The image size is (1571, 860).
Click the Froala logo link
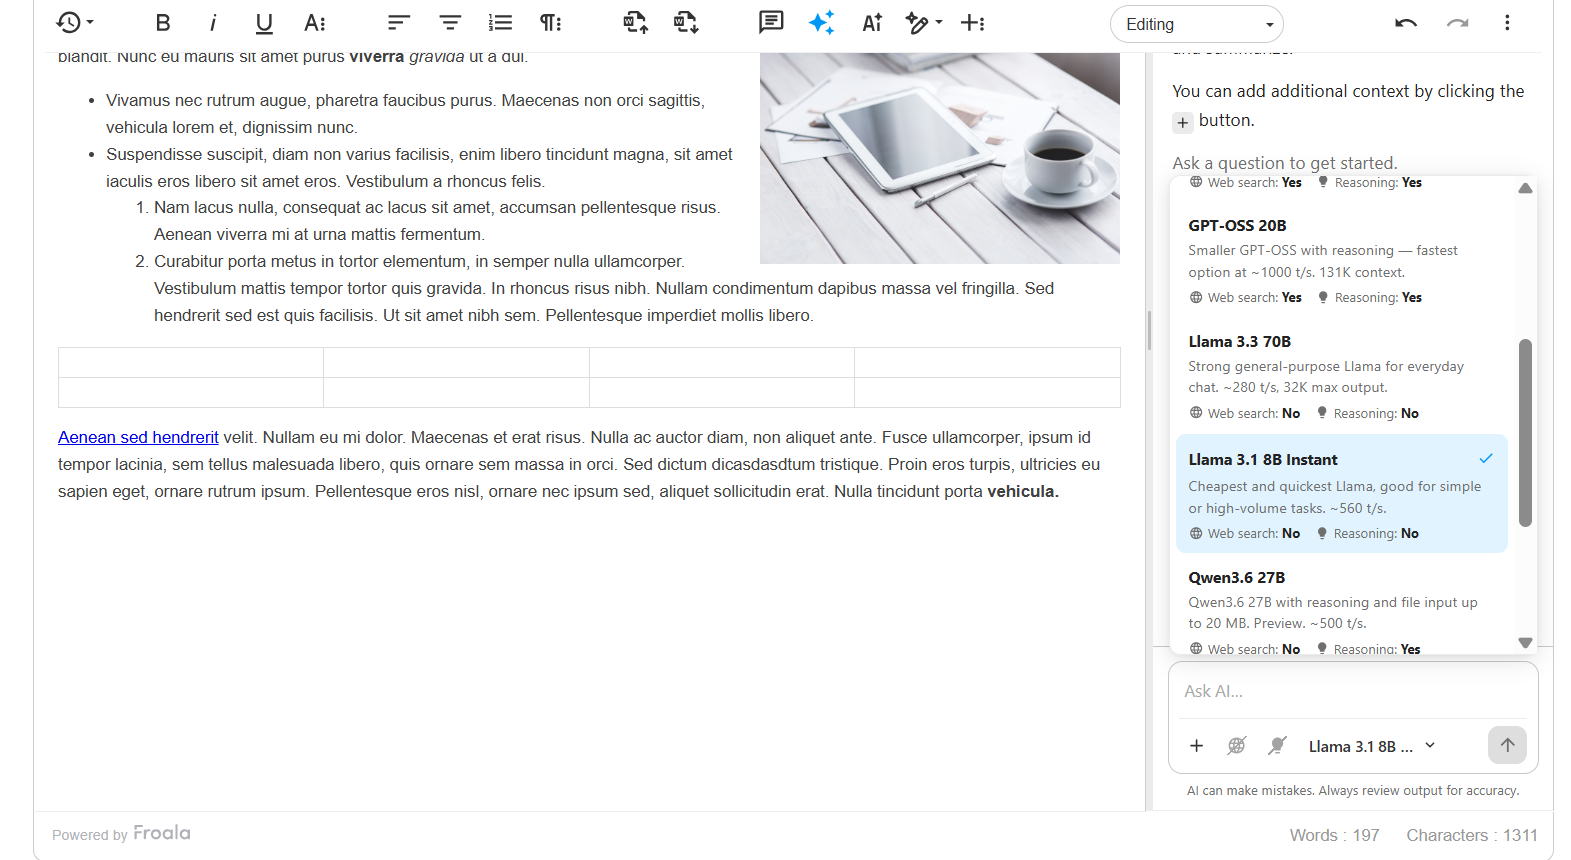[161, 833]
